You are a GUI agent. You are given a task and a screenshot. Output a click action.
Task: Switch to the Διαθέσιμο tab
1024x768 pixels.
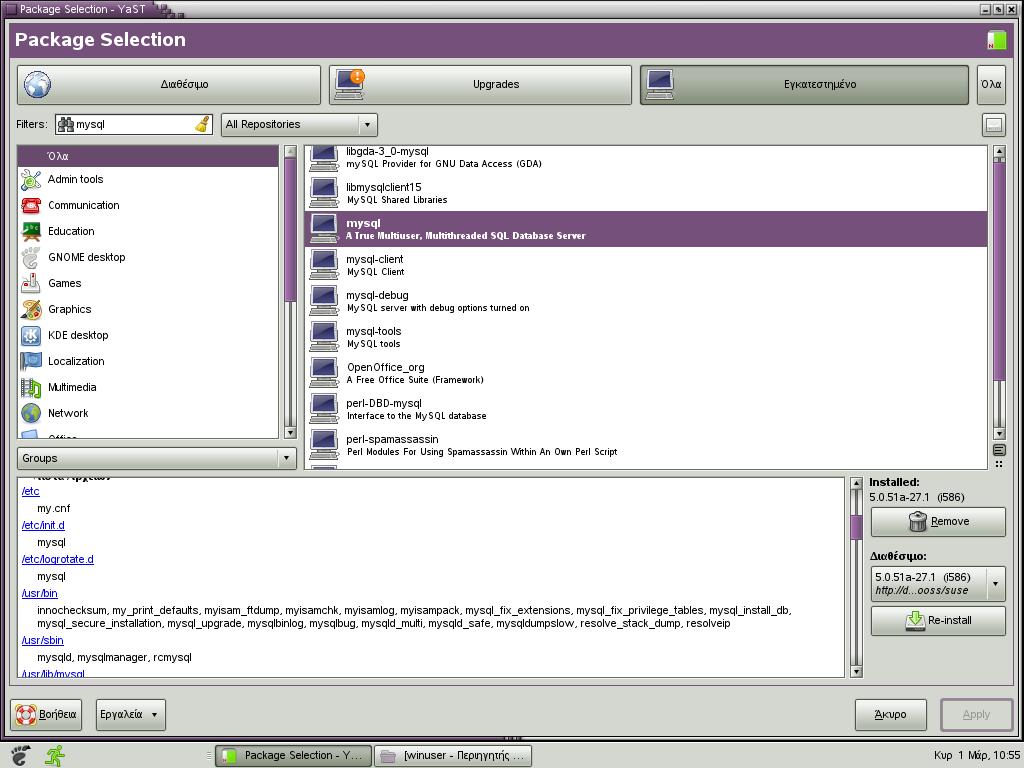(x=169, y=84)
